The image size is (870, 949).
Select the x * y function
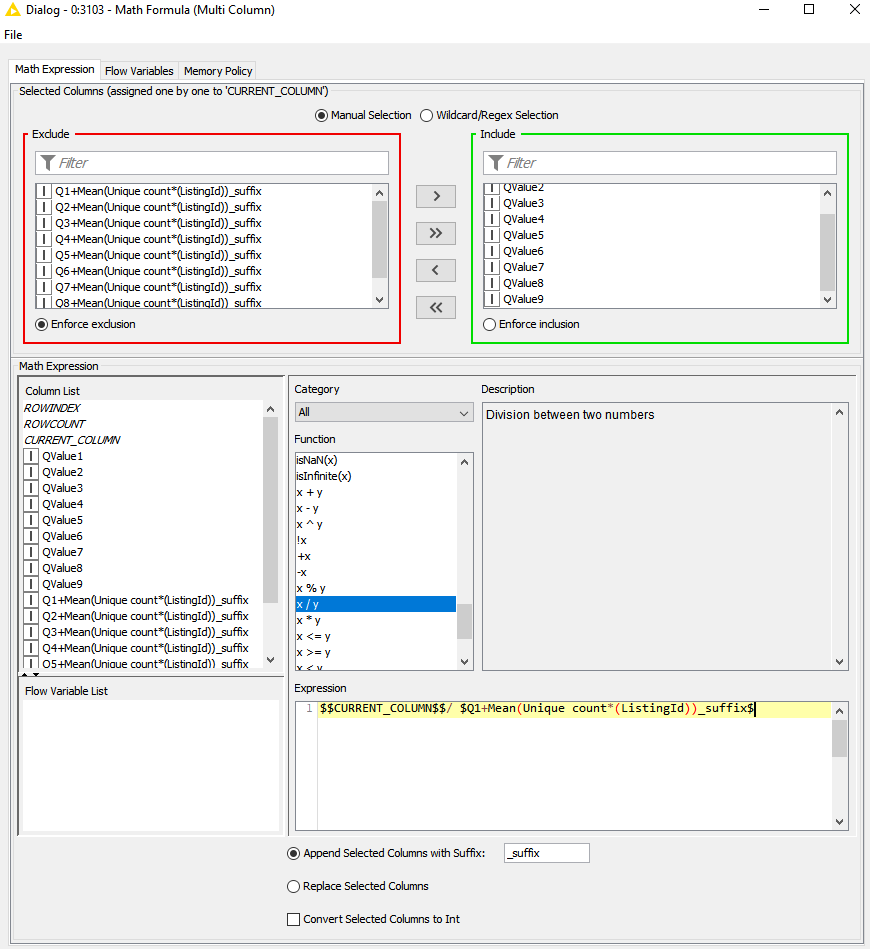click(309, 620)
